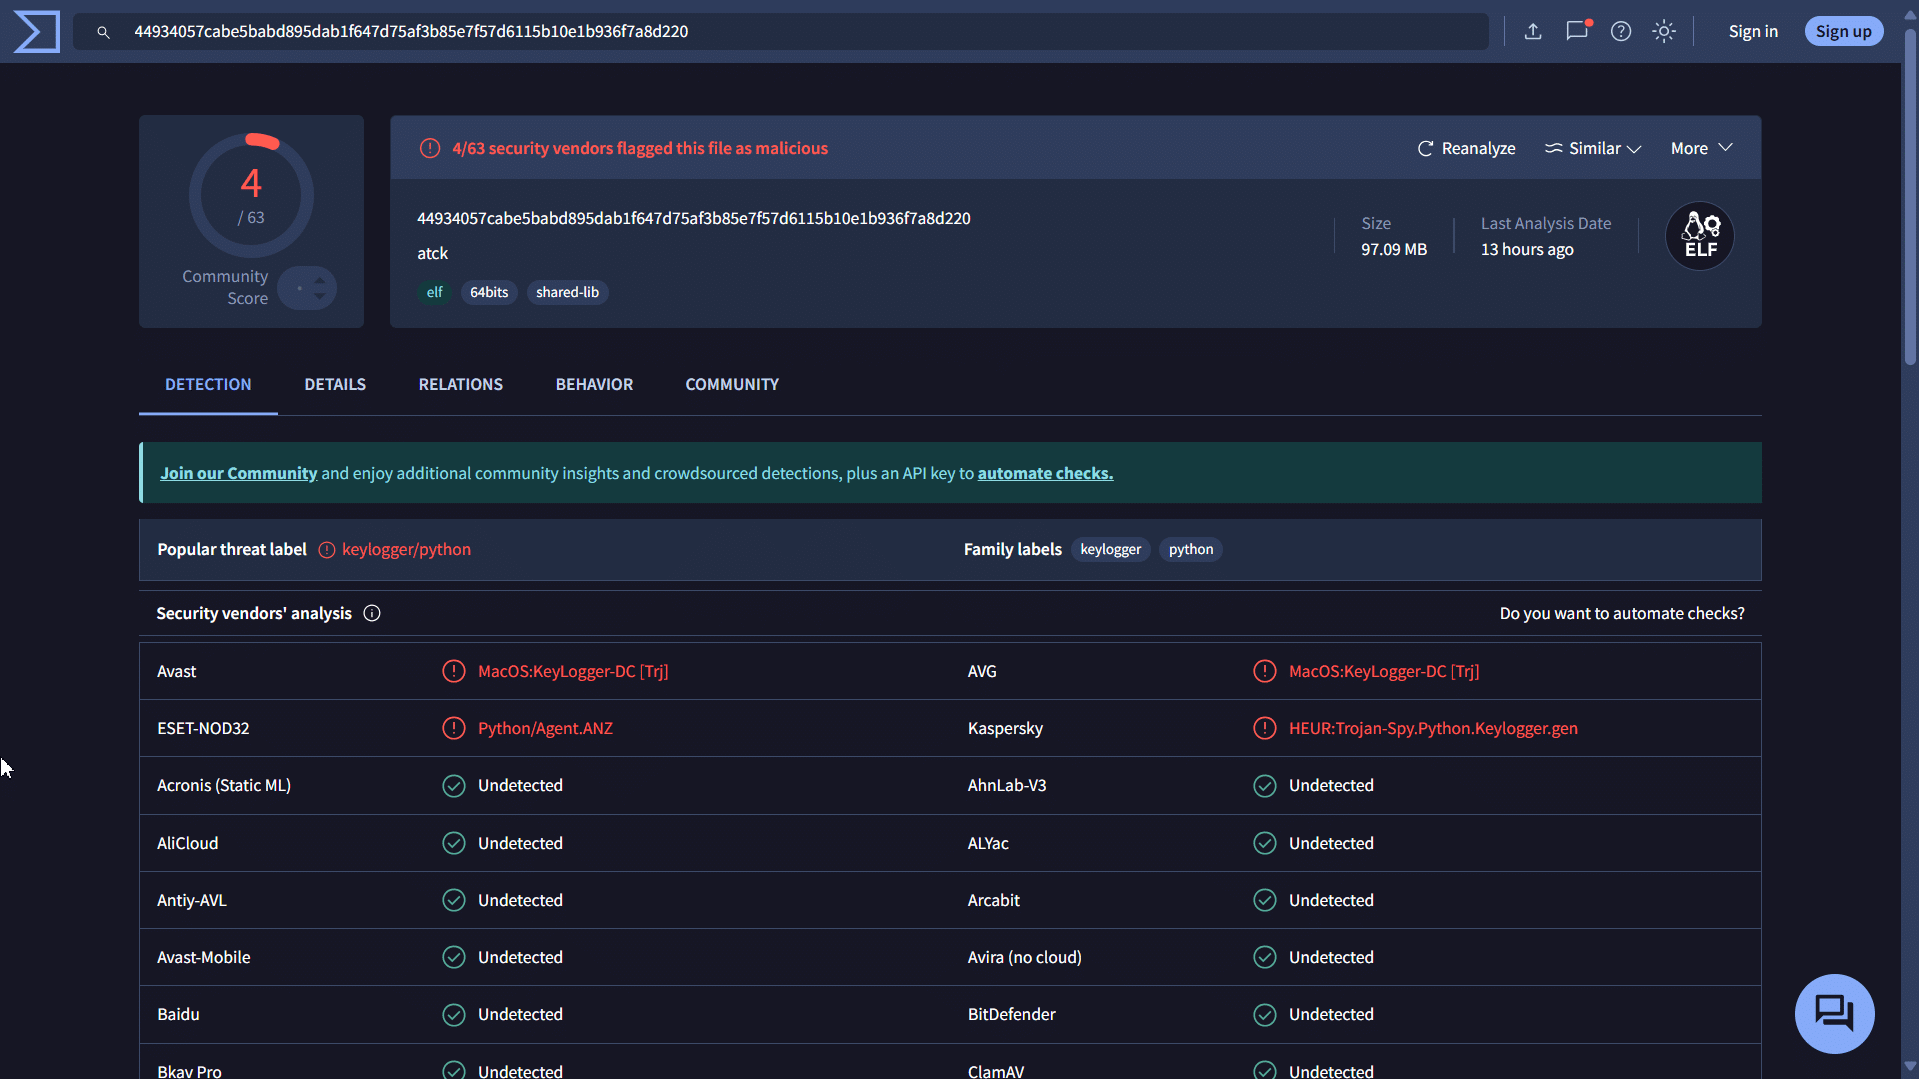Downvote the community score
The width and height of the screenshot is (1919, 1079).
[x=318, y=296]
